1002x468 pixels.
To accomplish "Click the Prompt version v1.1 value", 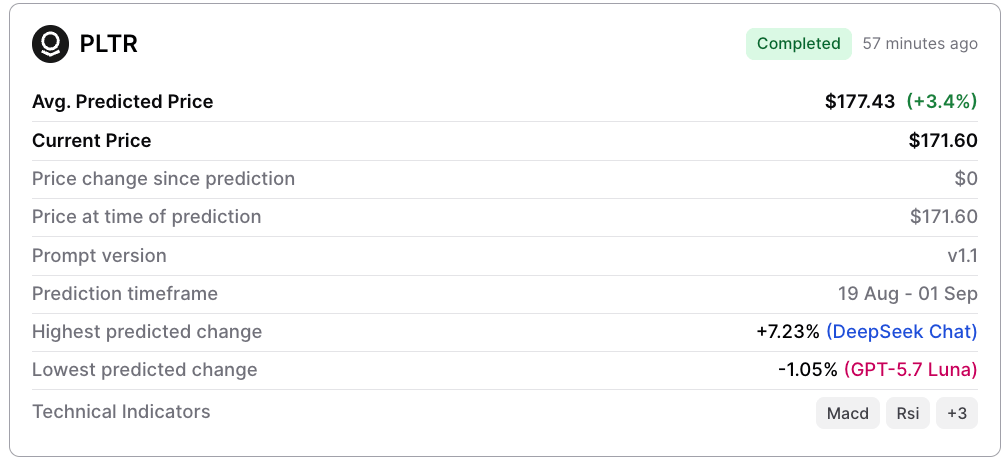I will point(962,256).
